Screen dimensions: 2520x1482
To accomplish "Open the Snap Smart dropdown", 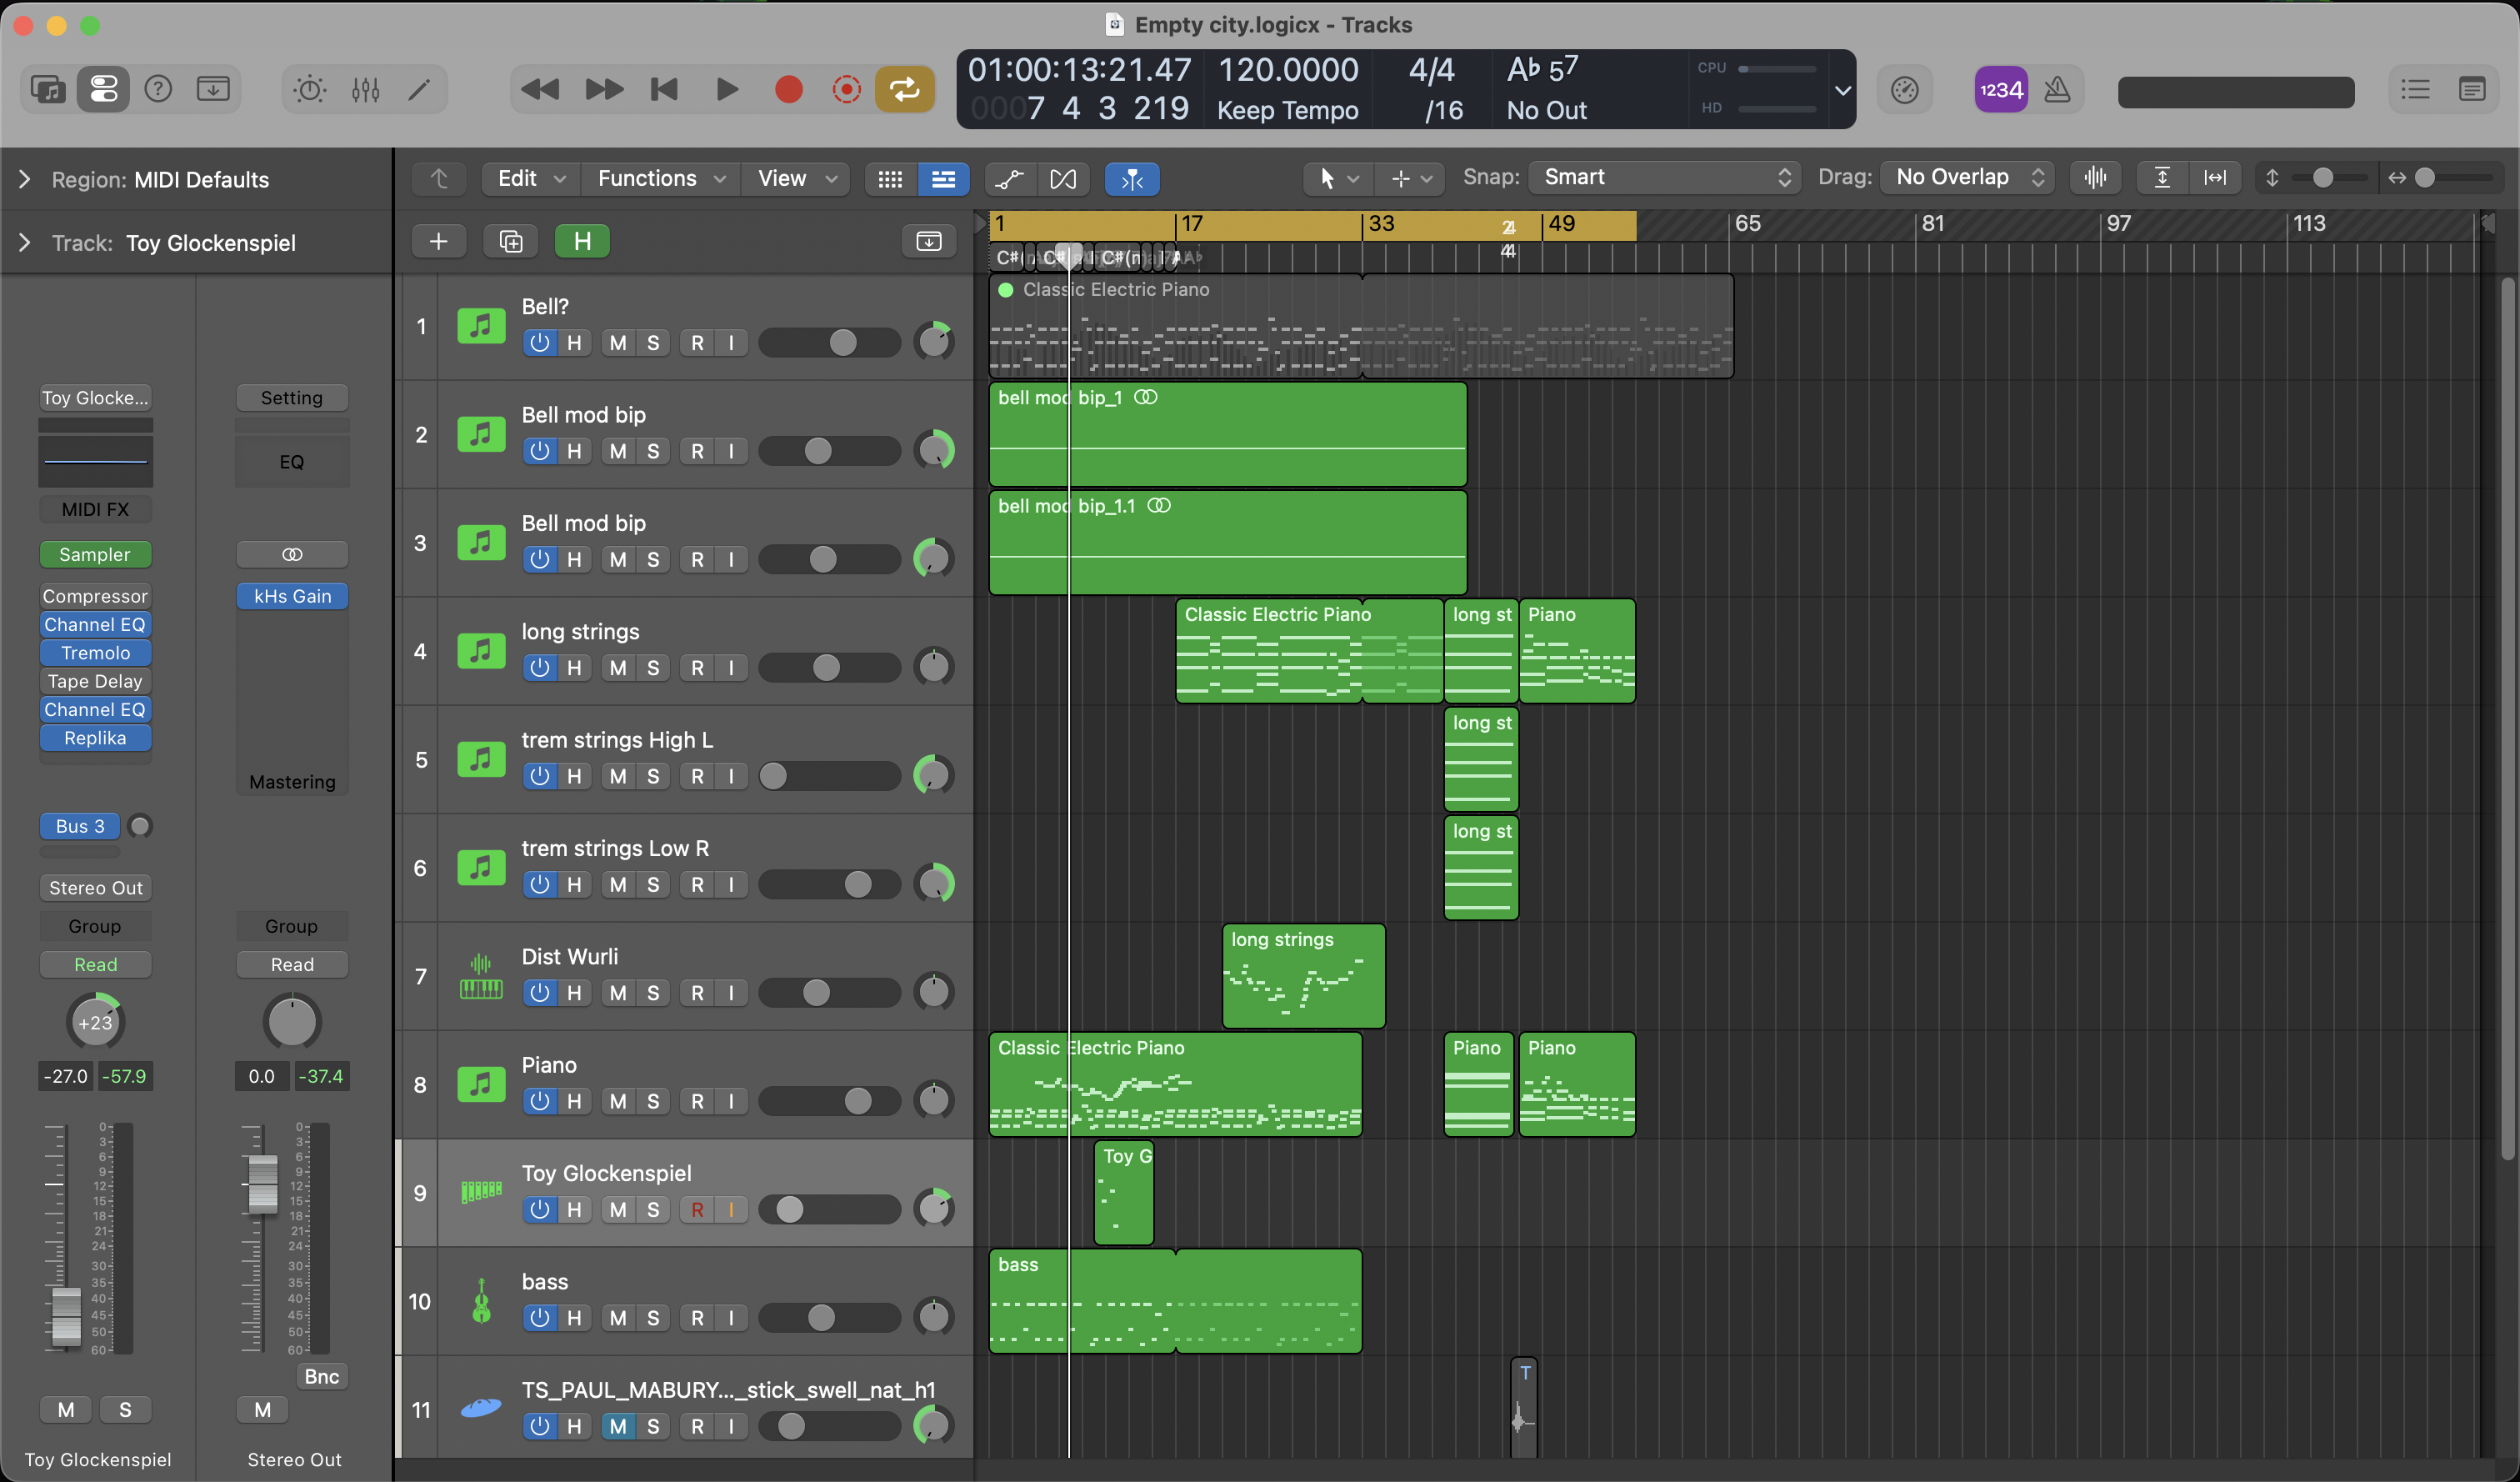I will point(1665,178).
